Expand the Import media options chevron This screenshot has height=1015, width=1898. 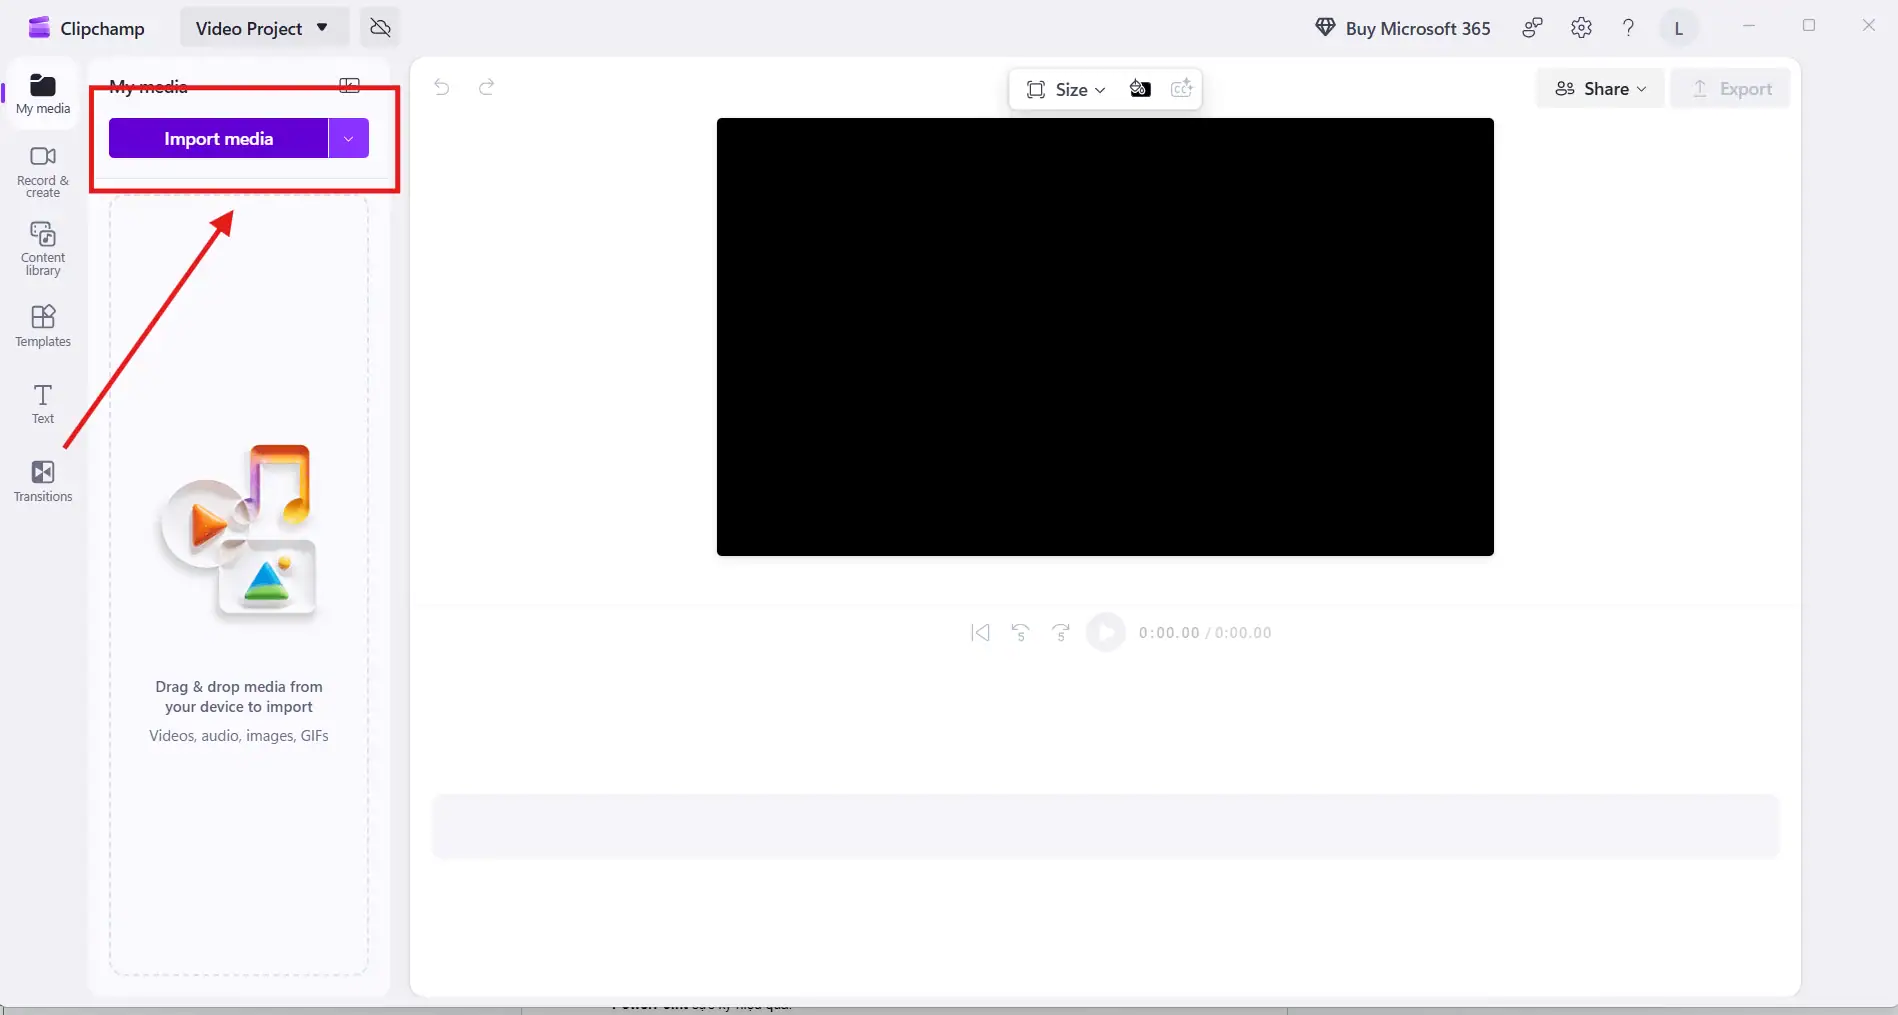348,138
